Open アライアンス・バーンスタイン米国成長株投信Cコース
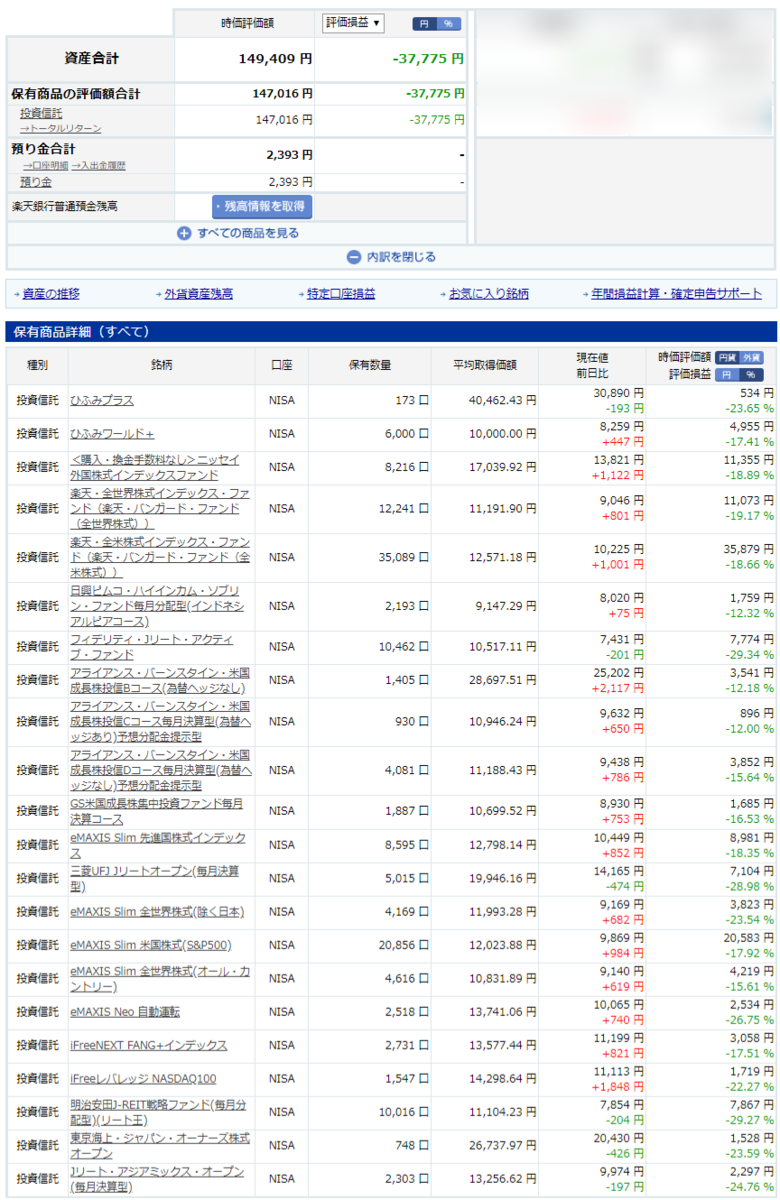This screenshot has height=1200, width=780. pyautogui.click(x=160, y=721)
